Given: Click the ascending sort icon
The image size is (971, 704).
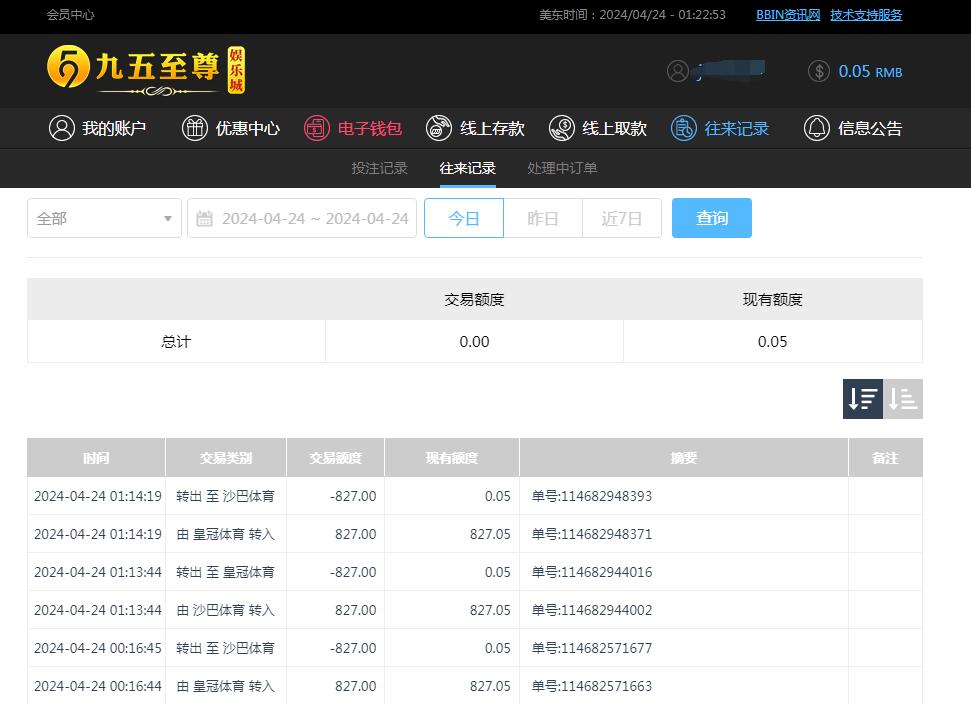Looking at the screenshot, I should (903, 399).
